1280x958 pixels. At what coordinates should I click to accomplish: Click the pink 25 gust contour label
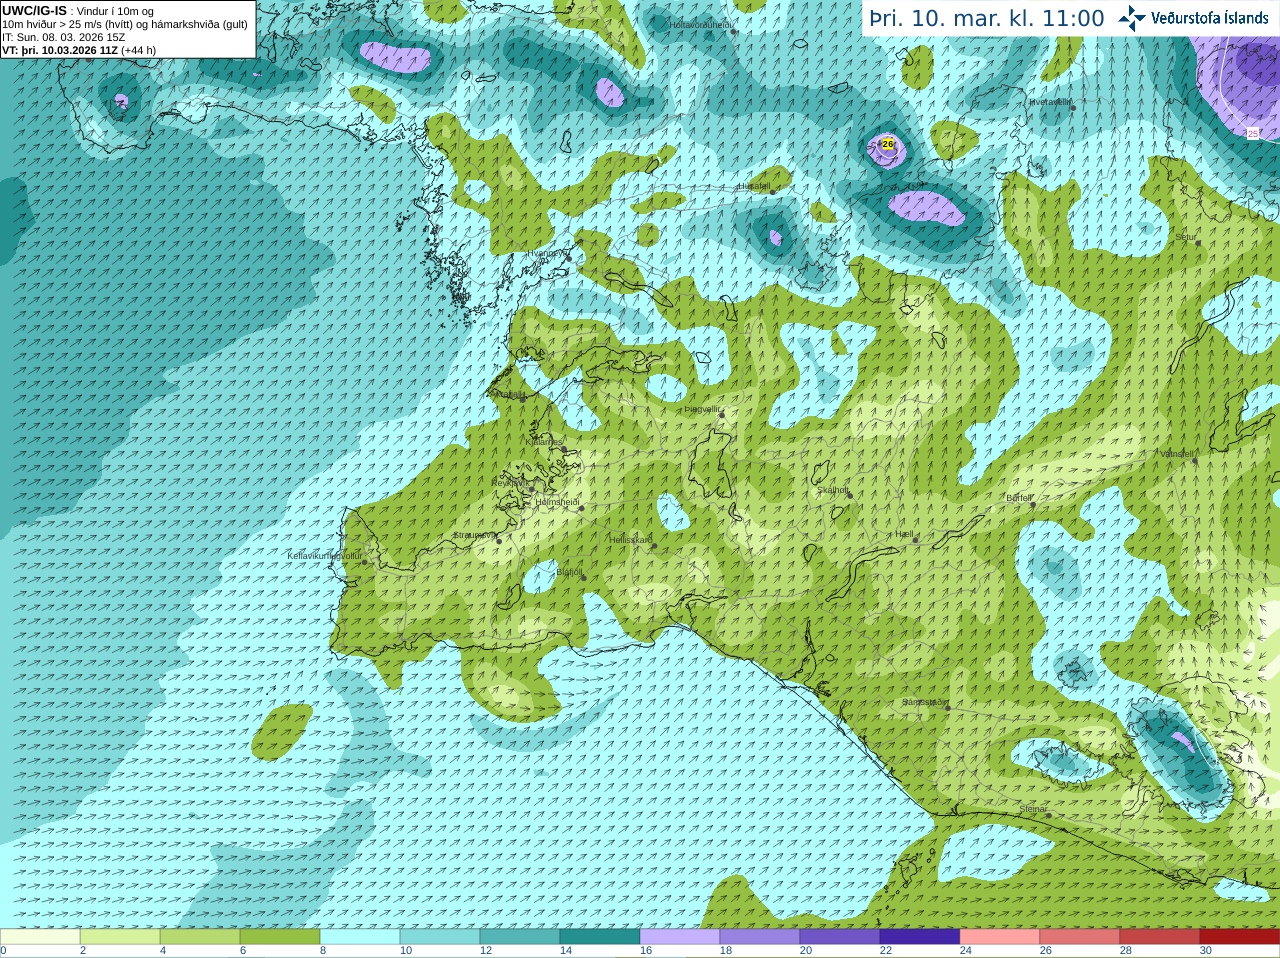pos(1253,133)
